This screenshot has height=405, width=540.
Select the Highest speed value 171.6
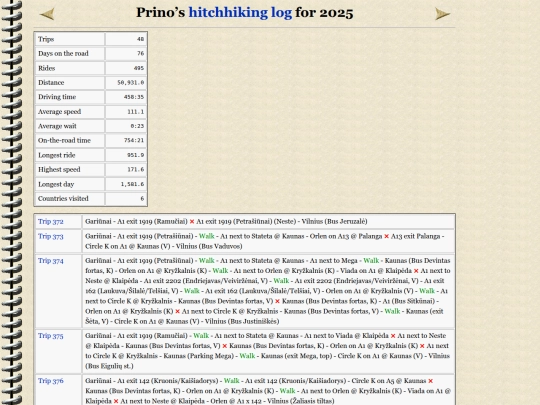[x=136, y=170]
